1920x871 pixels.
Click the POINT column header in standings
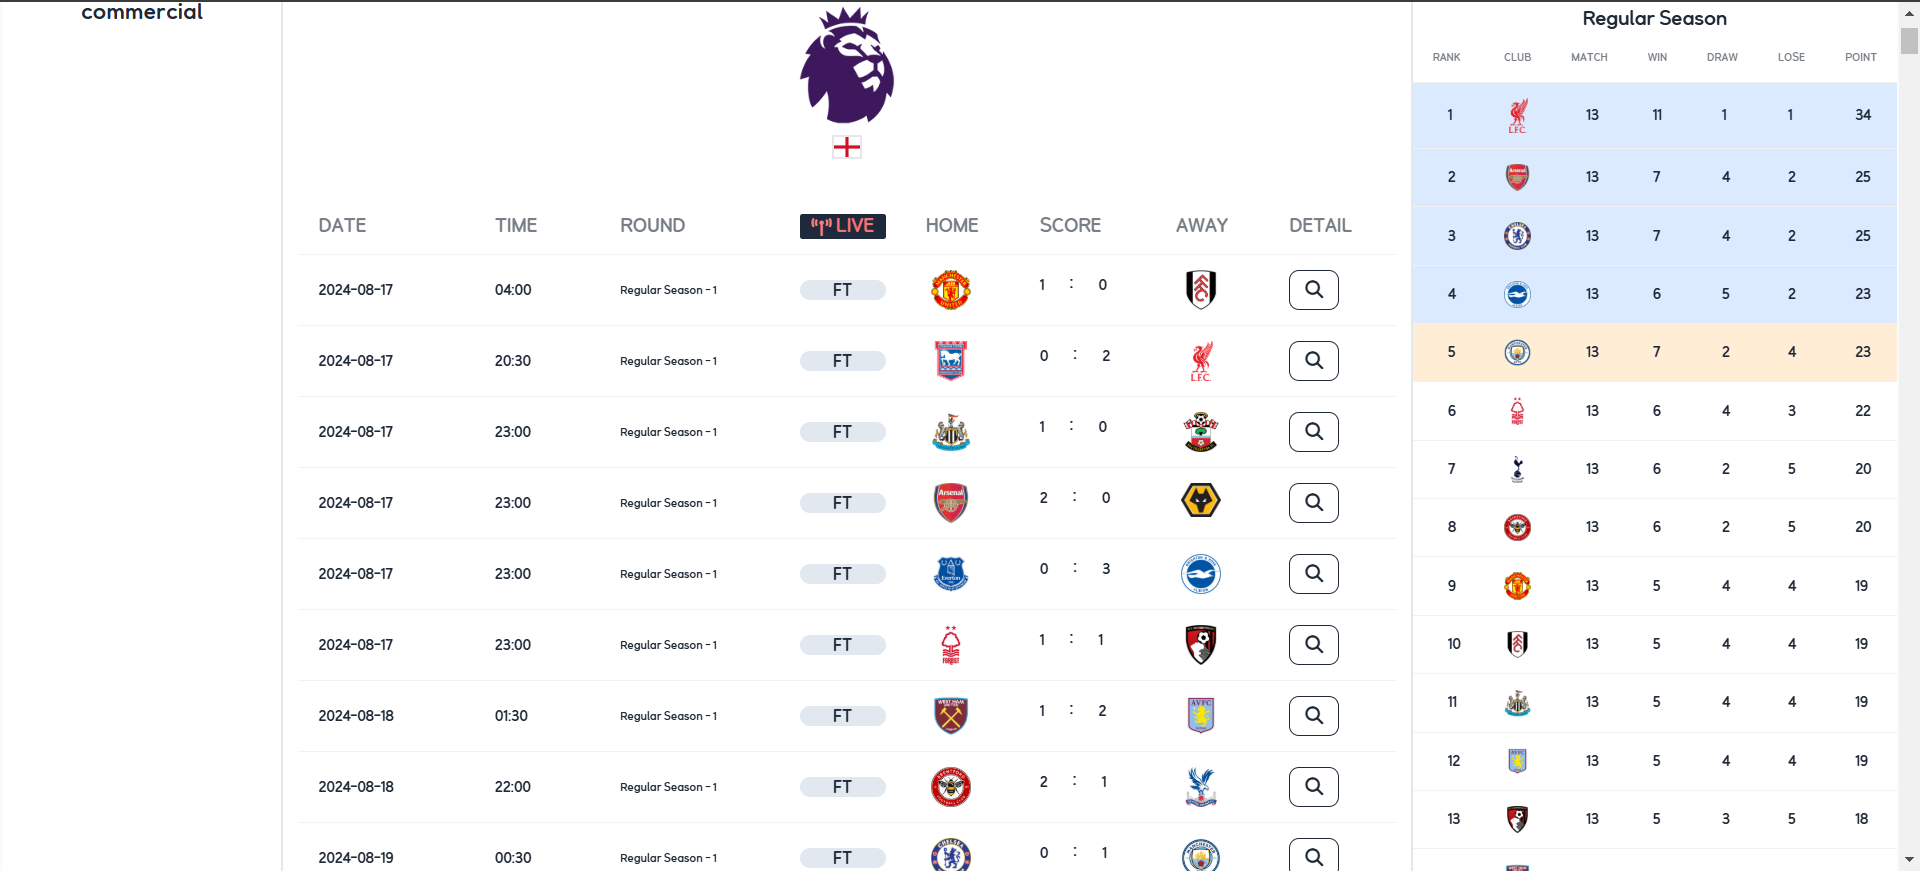pos(1861,57)
